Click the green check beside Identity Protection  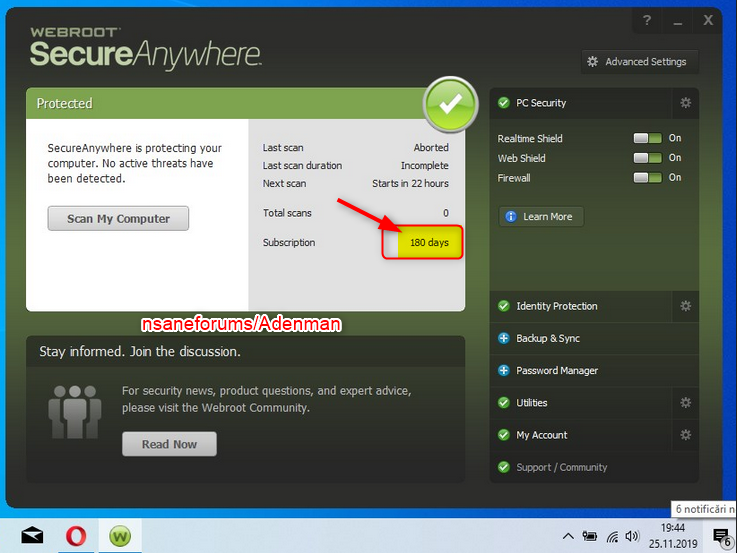point(503,306)
